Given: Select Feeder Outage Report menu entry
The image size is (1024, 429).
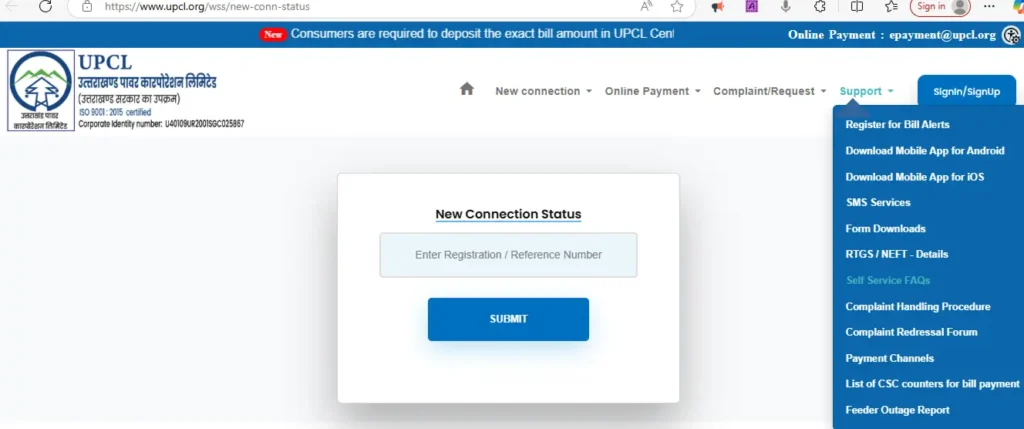Looking at the screenshot, I should tap(897, 410).
